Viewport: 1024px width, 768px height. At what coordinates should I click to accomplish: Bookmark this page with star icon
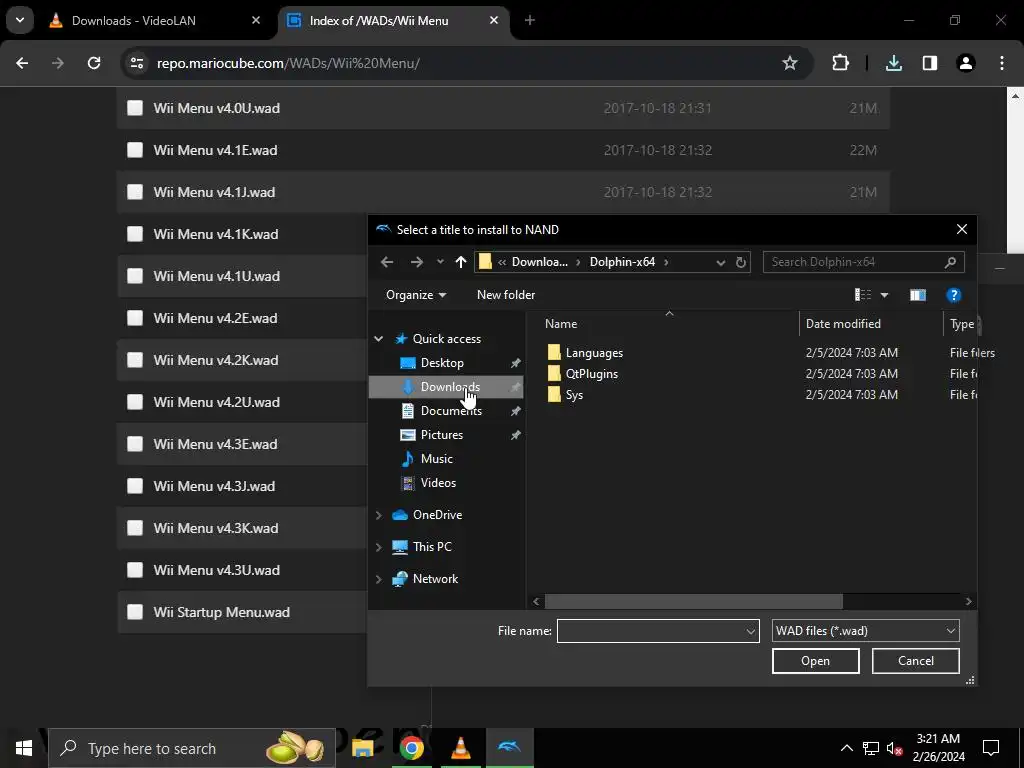(790, 63)
